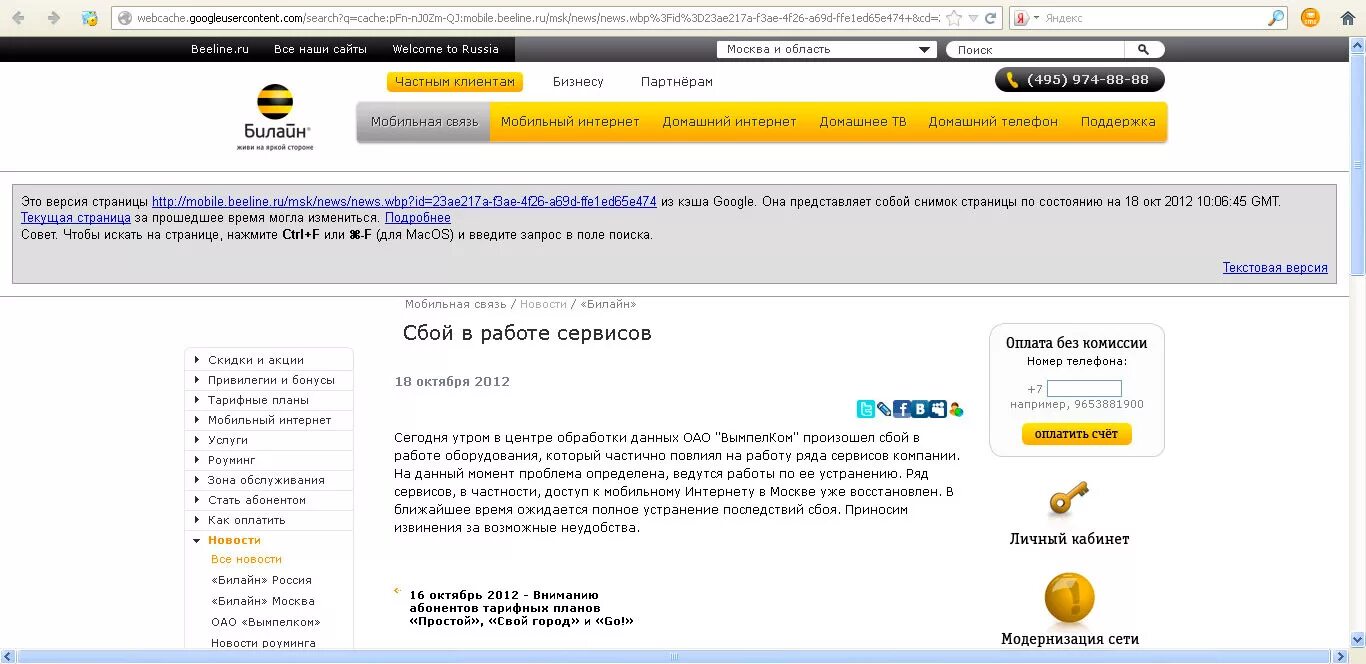Open the Beeline.ru top link

pos(220,49)
